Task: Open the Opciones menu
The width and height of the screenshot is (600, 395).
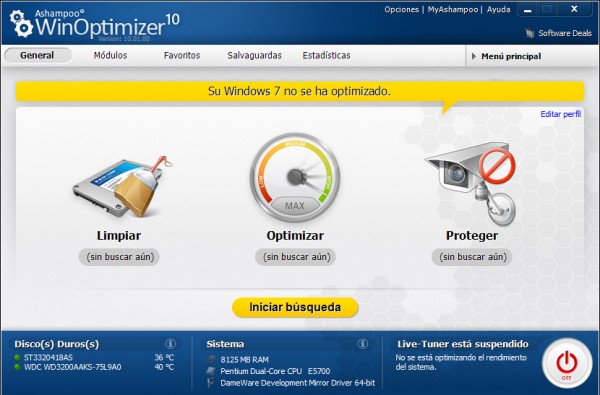Action: tap(402, 10)
